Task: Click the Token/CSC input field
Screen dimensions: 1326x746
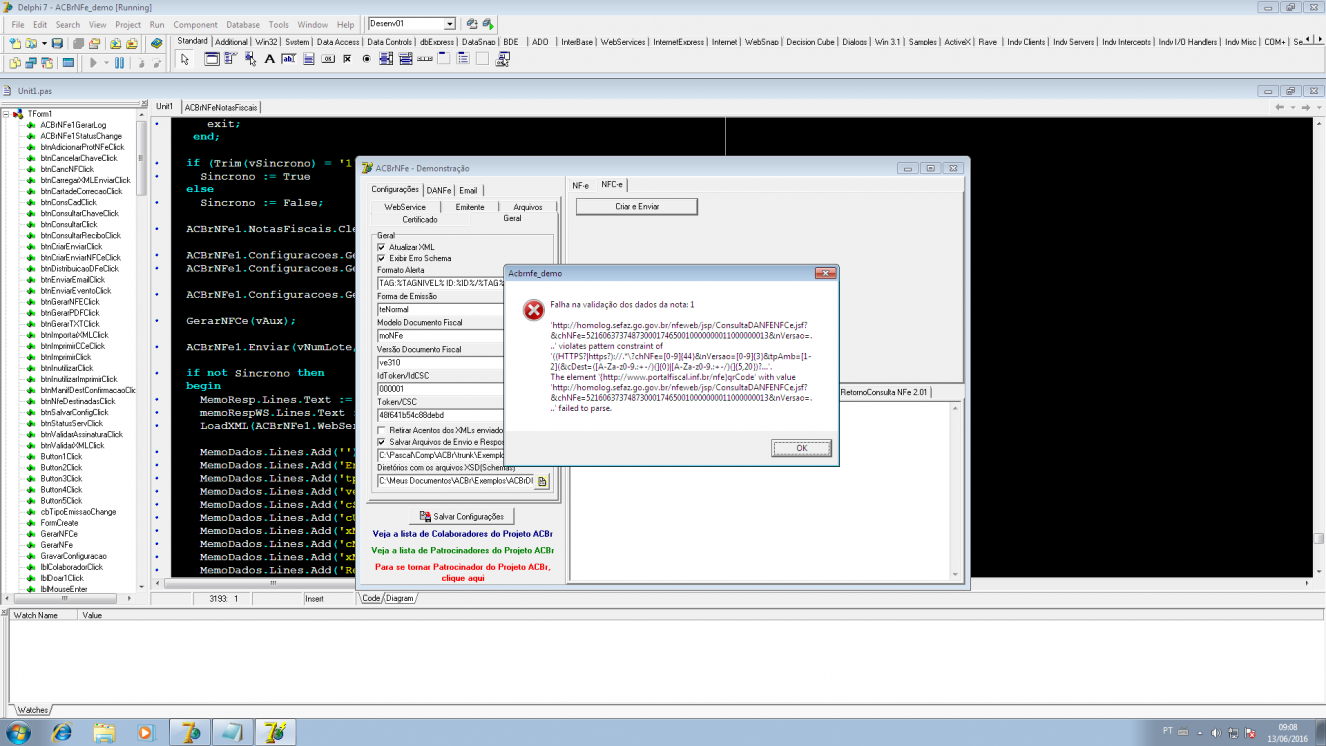Action: [440, 414]
